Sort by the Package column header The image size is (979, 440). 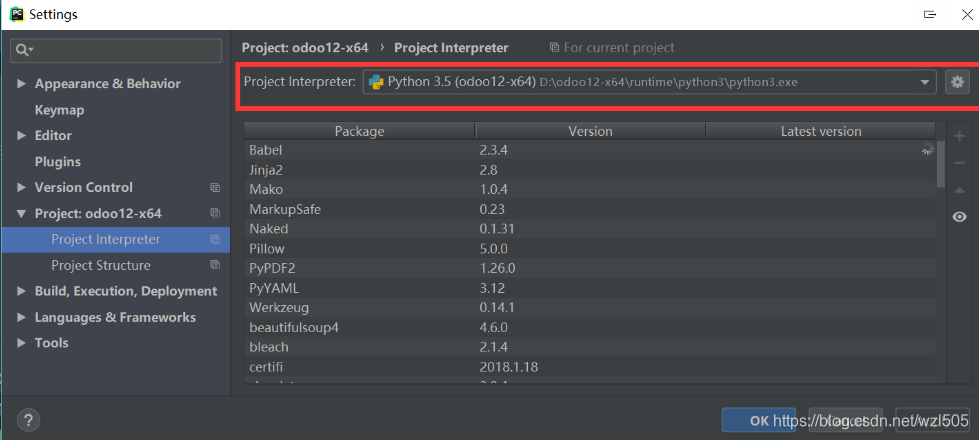point(359,131)
